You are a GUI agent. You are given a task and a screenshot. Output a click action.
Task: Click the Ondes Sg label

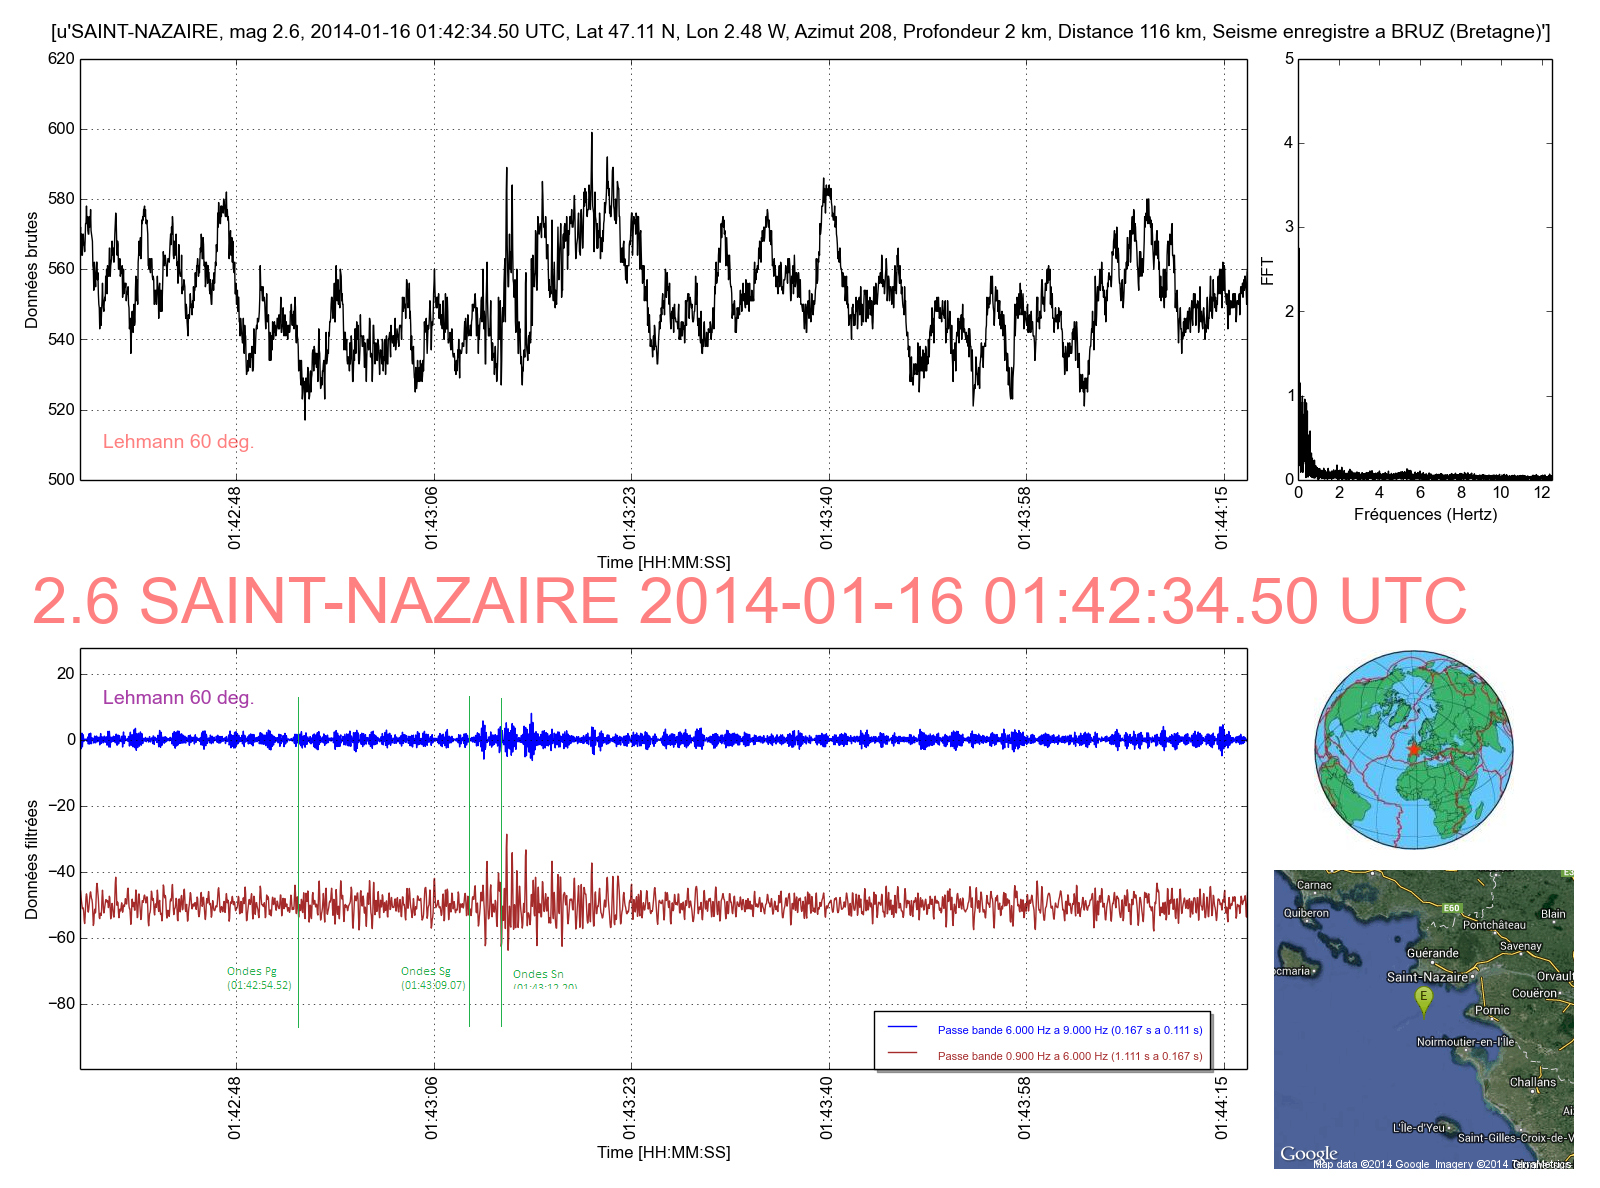click(x=426, y=971)
